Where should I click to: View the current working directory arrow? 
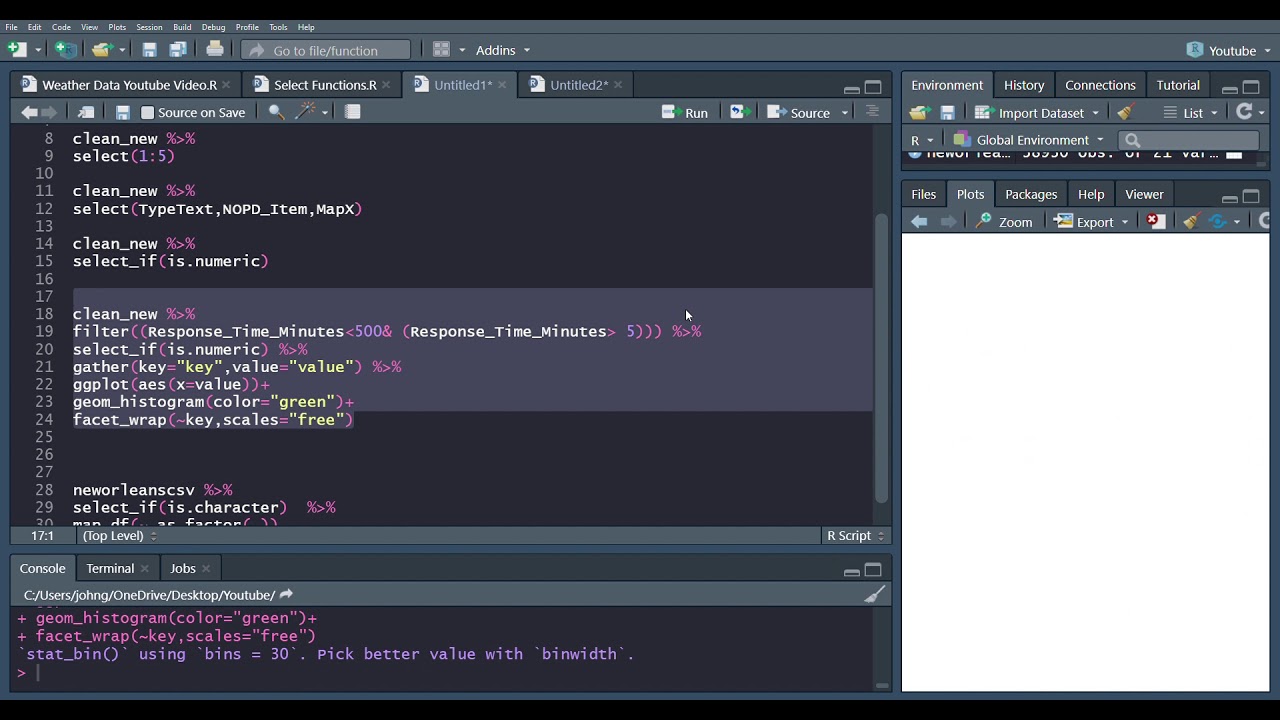[286, 595]
